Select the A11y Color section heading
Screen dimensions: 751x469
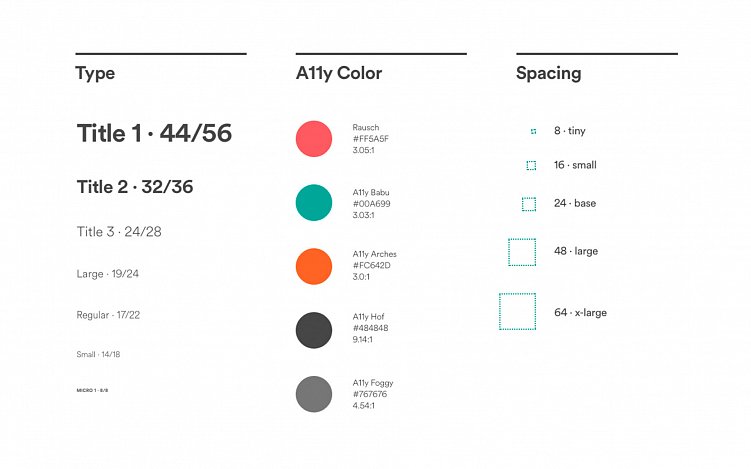339,73
